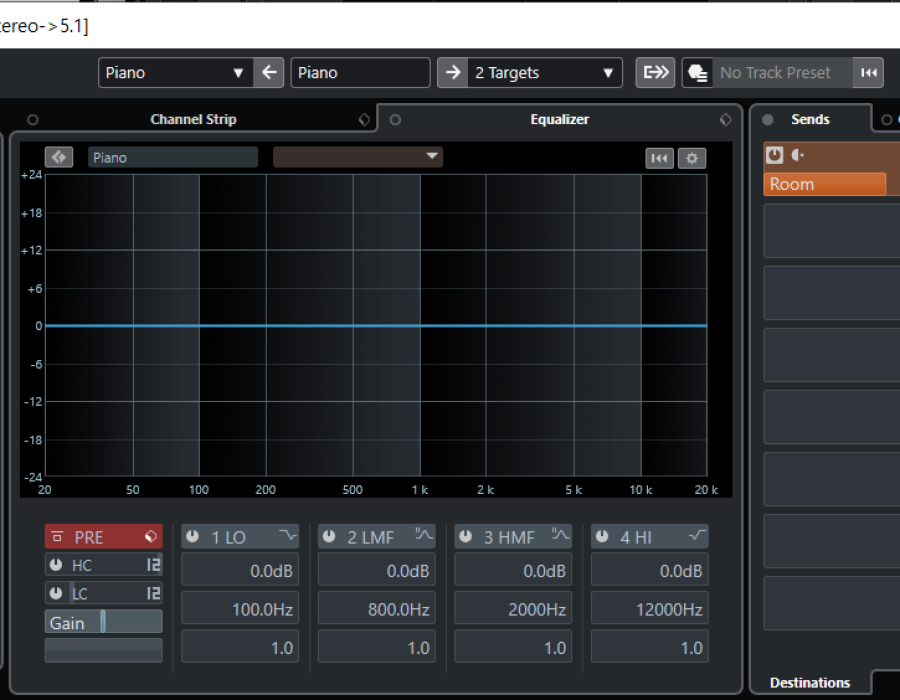Adjust the Gain slider
Image resolution: width=900 pixels, height=700 pixels.
[103, 622]
